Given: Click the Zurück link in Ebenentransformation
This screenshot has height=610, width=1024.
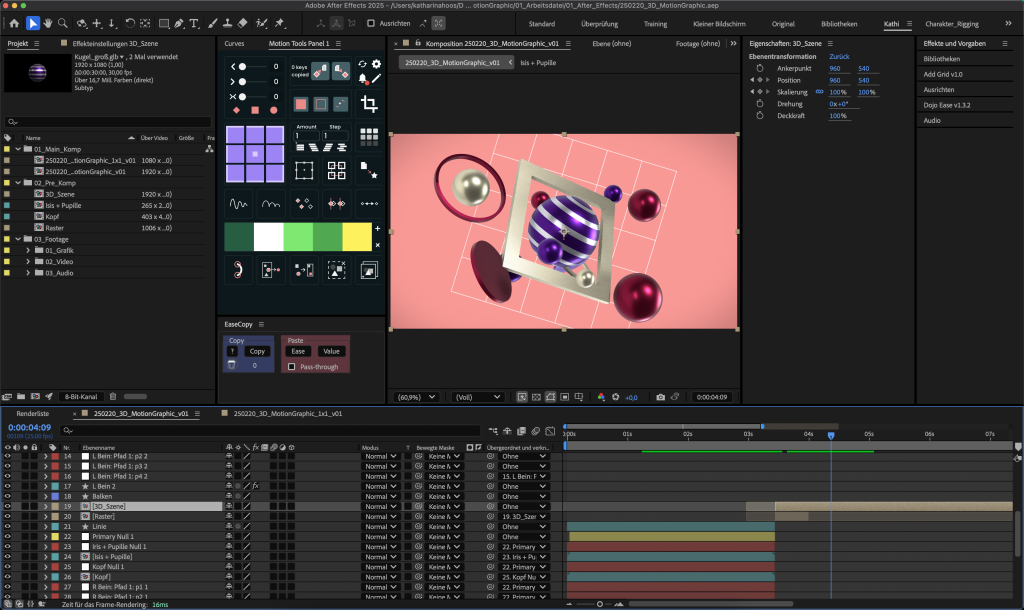Looking at the screenshot, I should [839, 57].
